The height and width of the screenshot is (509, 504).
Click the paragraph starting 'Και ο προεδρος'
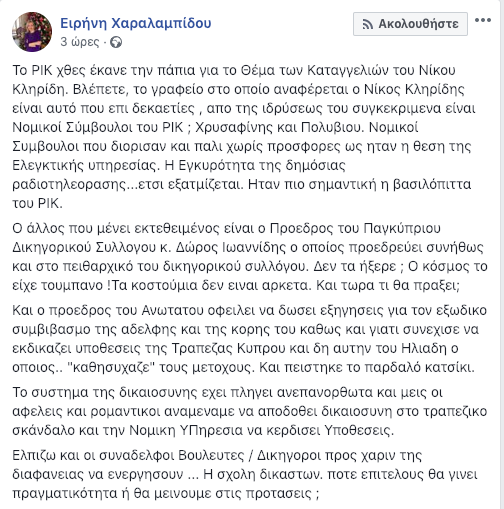pos(250,339)
